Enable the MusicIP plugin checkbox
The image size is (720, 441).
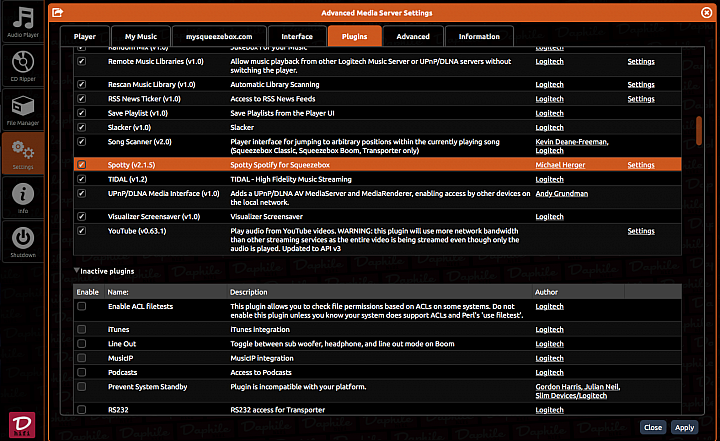coord(82,357)
